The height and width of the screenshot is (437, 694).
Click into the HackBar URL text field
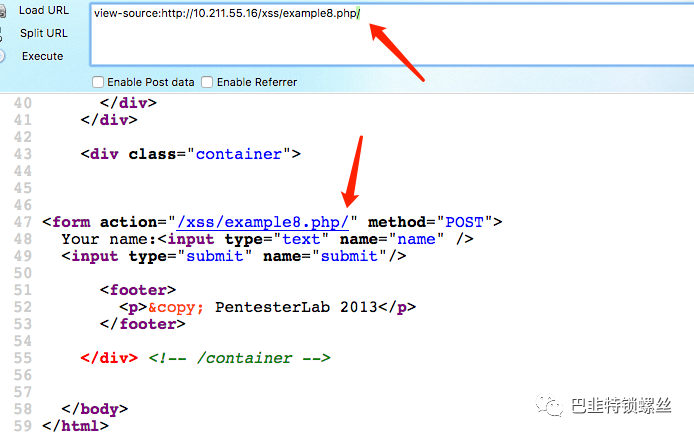point(392,35)
